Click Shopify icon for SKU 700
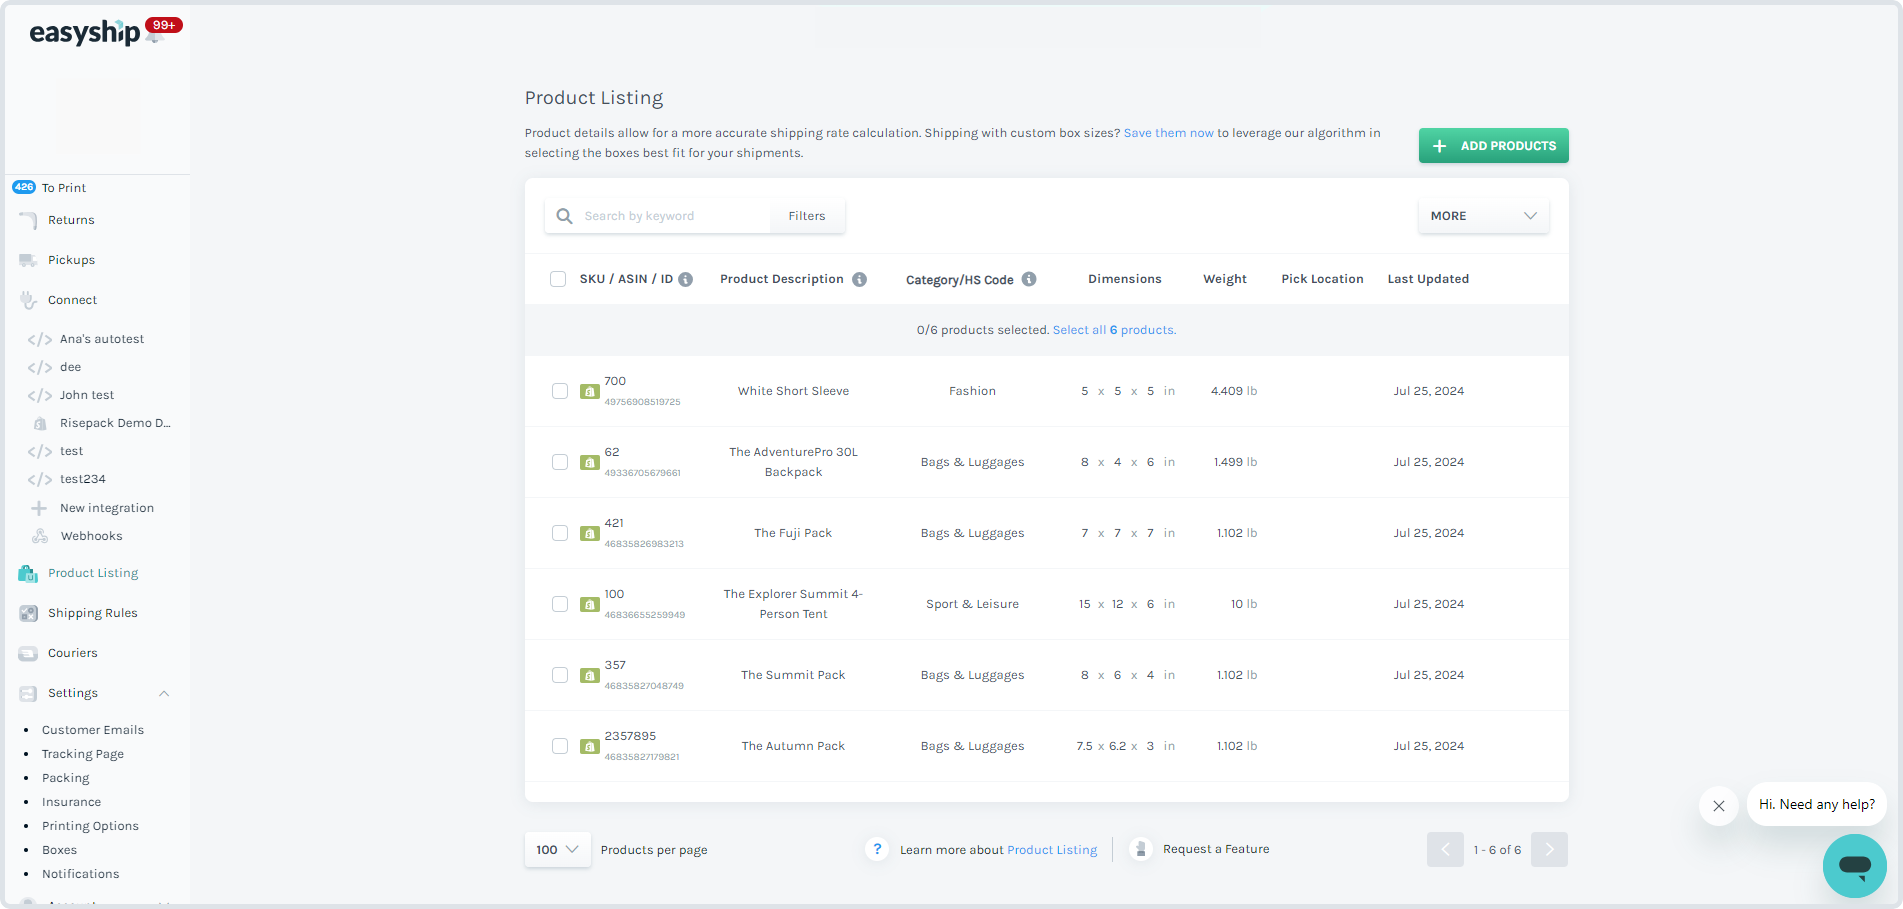Viewport: 1903px width, 909px height. (x=590, y=392)
